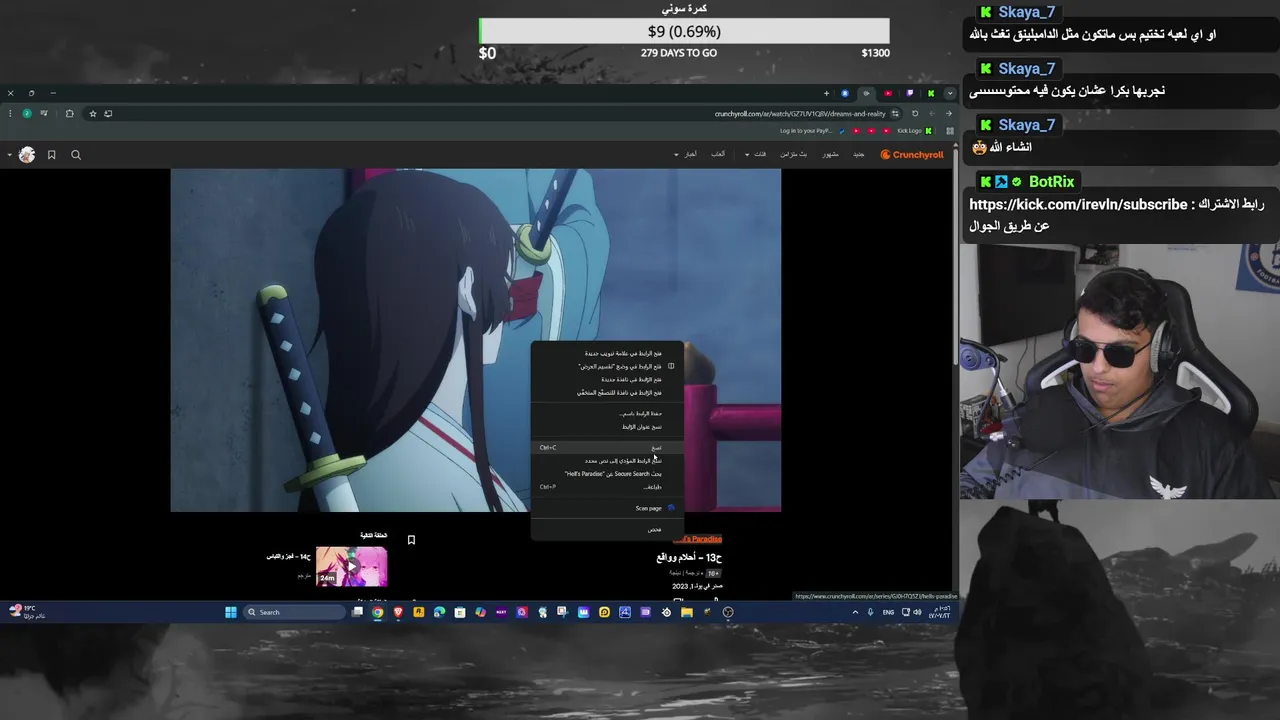Image resolution: width=1280 pixels, height=720 pixels.
Task: Open the browser three-dot menu
Action: tap(10, 114)
